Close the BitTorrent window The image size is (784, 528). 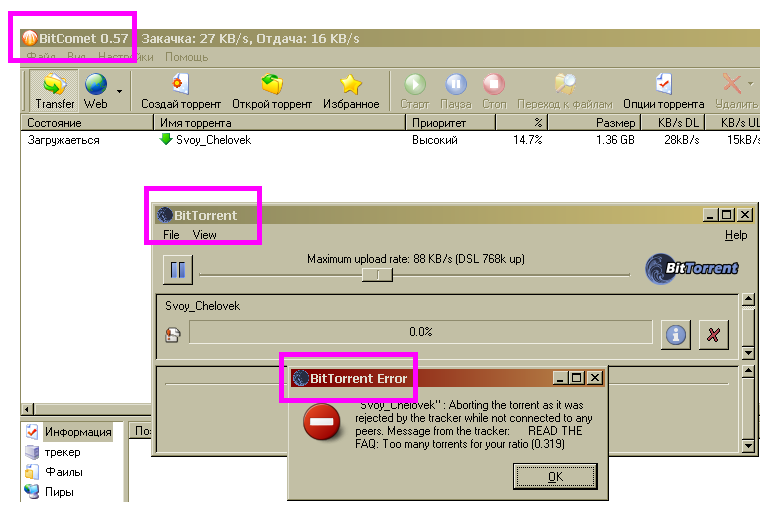tap(744, 215)
